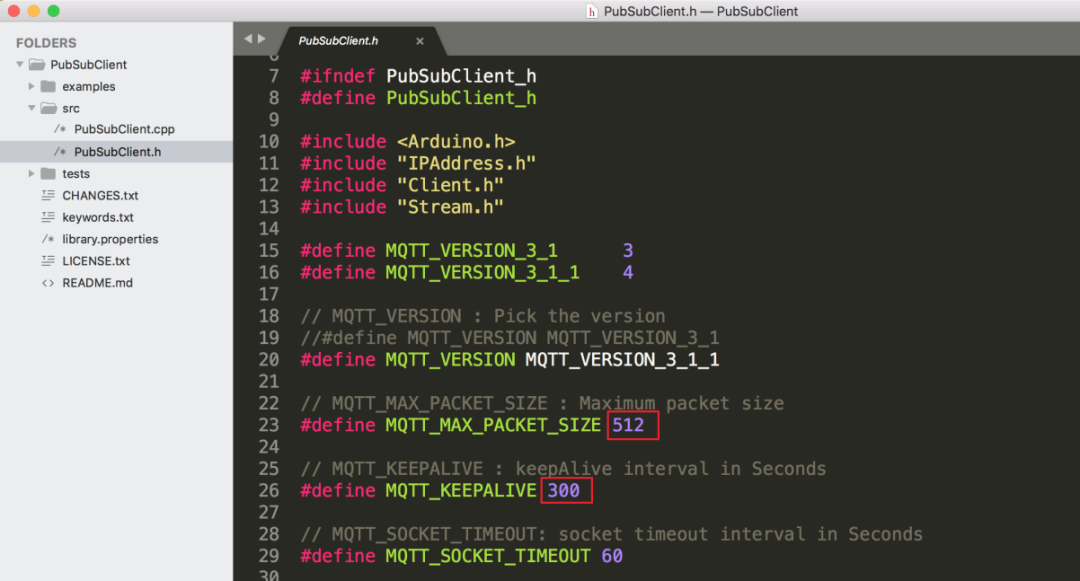
Task: Click MQTT_VERSION_3_1_1 value on line 20
Action: pyautogui.click(x=622, y=359)
